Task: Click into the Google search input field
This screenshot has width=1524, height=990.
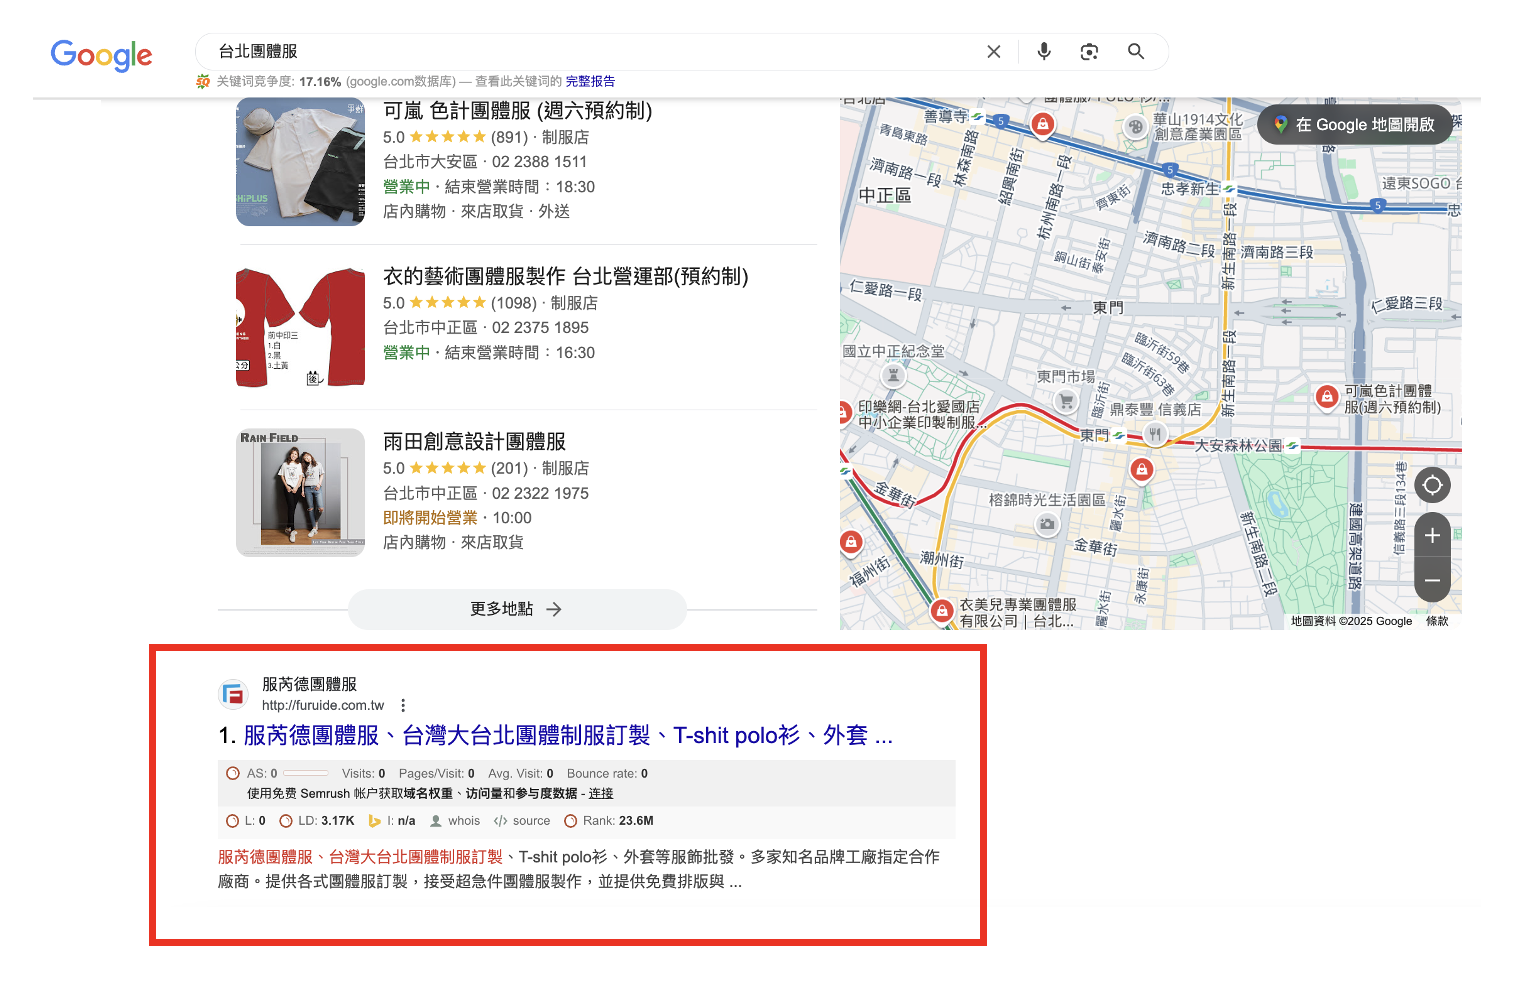Action: tap(590, 52)
